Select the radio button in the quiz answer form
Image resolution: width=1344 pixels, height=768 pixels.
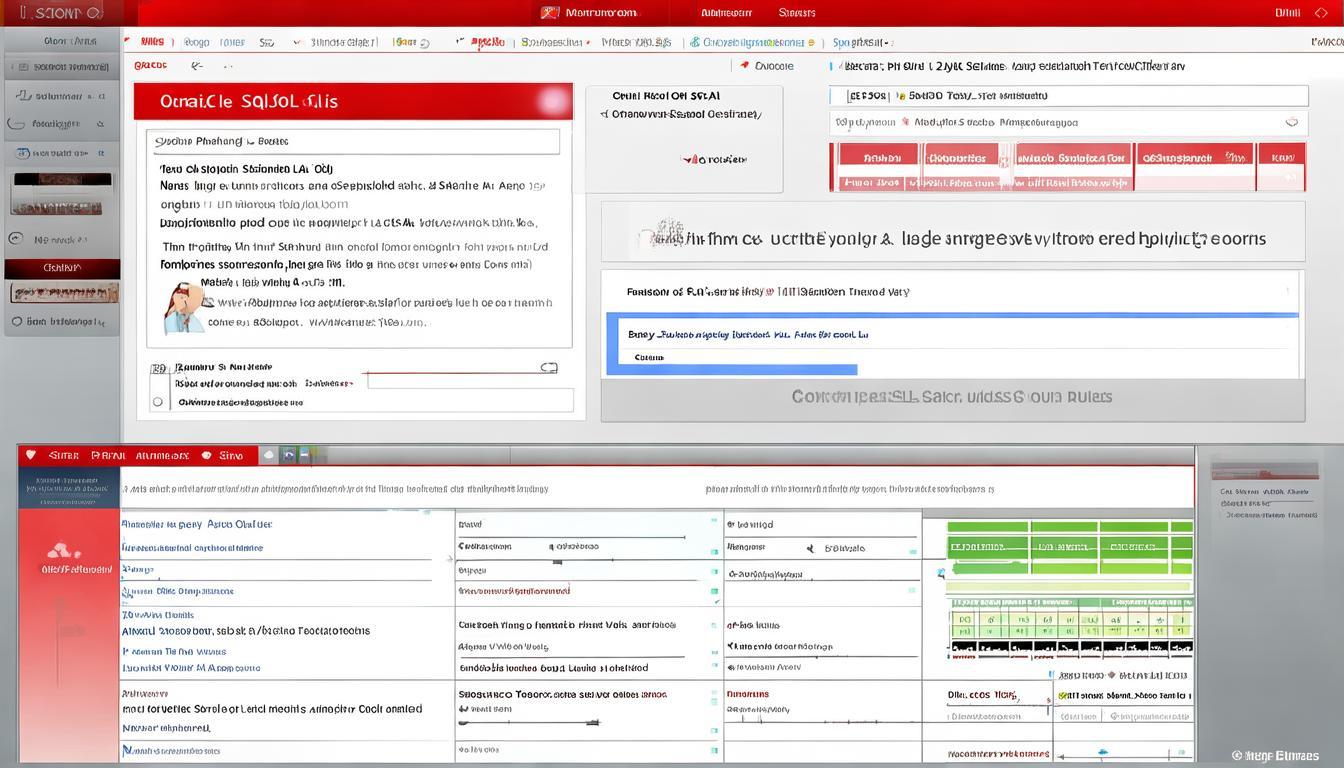click(157, 400)
